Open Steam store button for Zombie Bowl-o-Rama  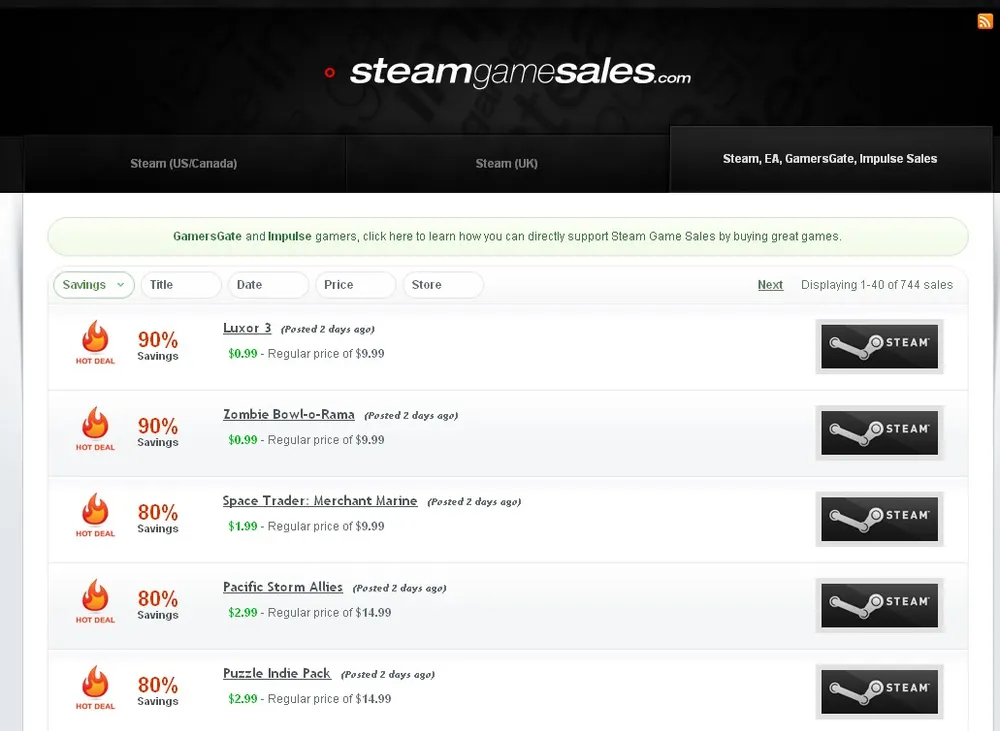pyautogui.click(x=879, y=433)
